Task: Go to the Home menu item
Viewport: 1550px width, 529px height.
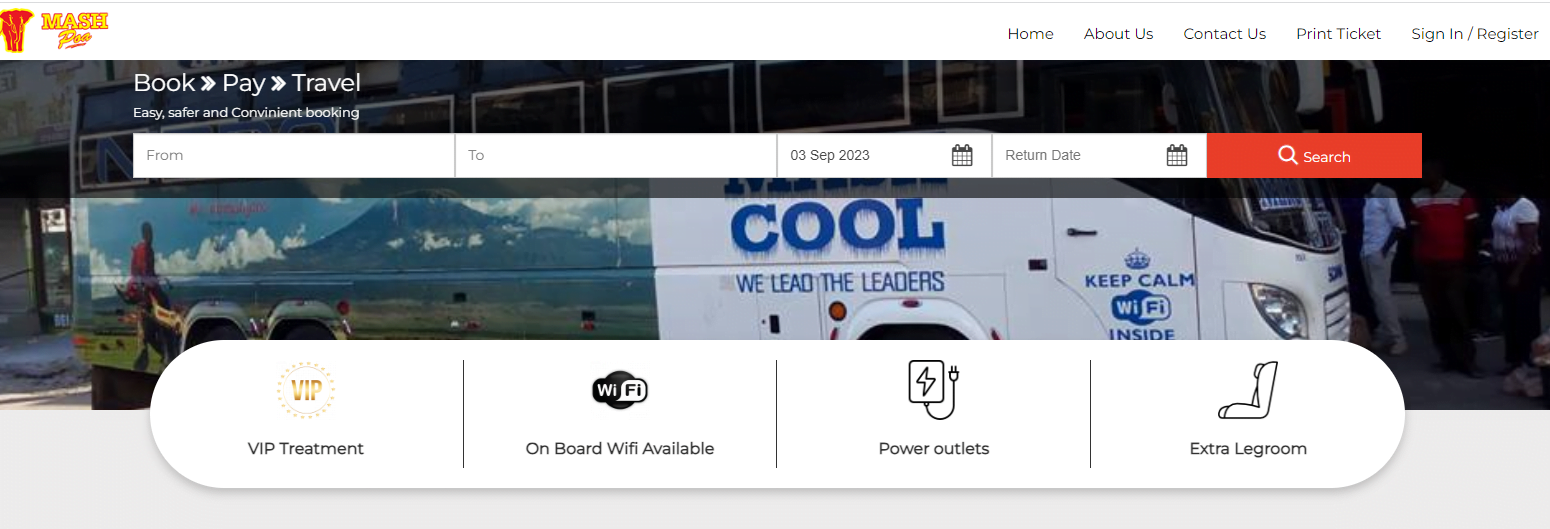Action: tap(1030, 34)
